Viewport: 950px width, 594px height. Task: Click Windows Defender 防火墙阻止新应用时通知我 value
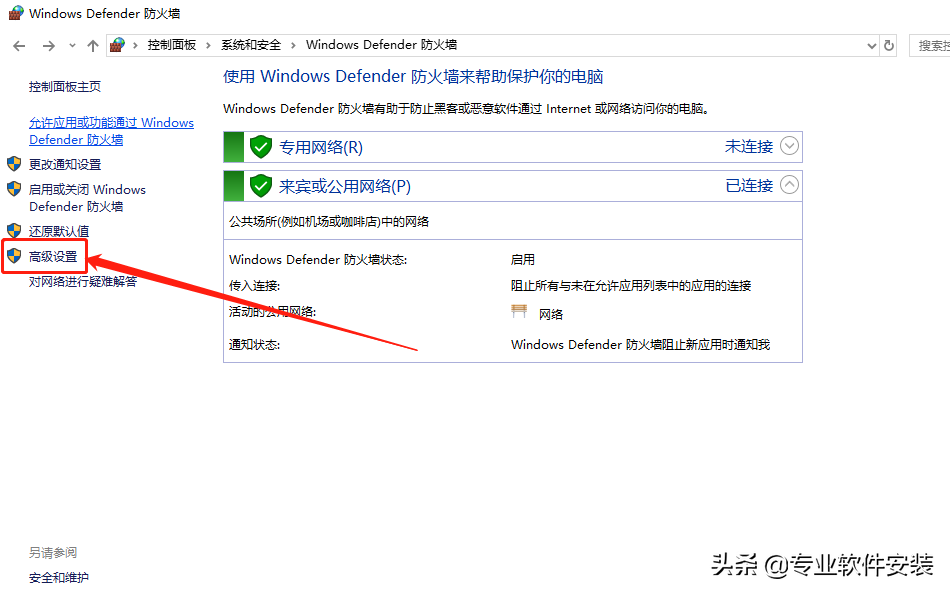pos(640,345)
